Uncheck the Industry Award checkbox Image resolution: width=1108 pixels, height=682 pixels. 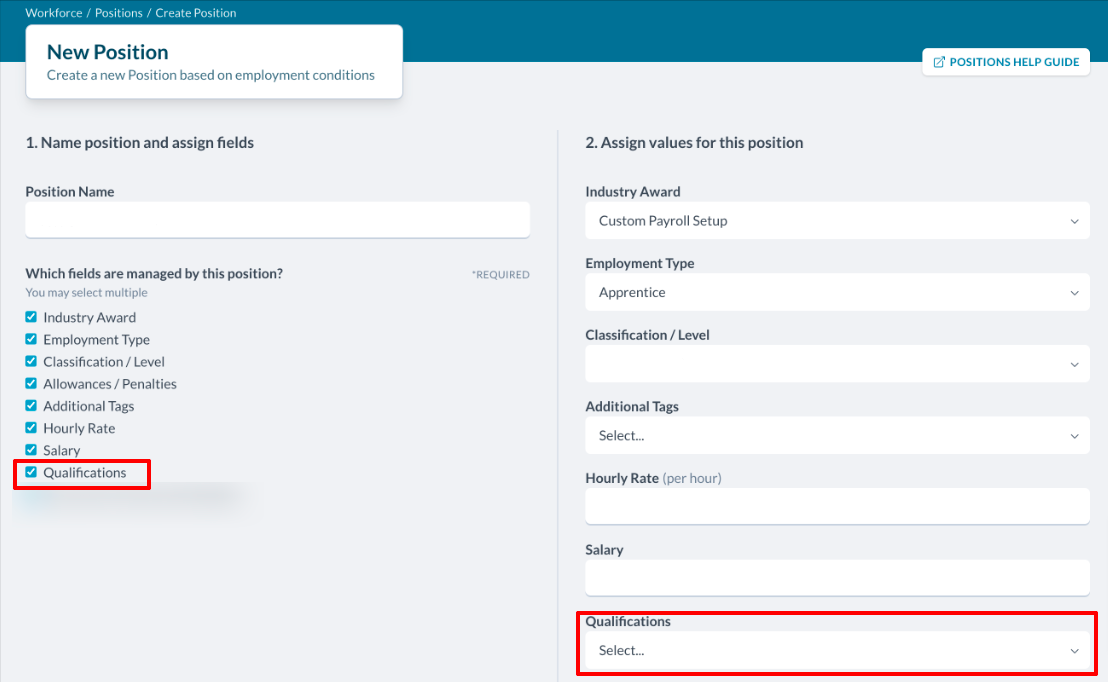pyautogui.click(x=31, y=317)
